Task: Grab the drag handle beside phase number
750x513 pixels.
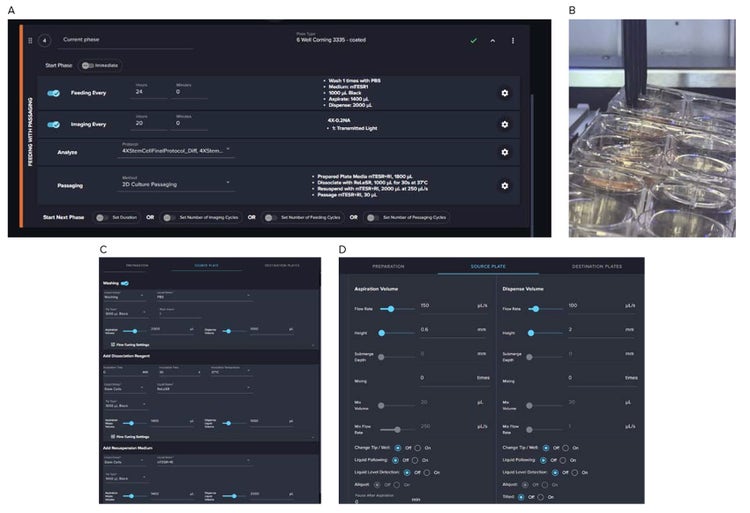Action: tap(29, 41)
